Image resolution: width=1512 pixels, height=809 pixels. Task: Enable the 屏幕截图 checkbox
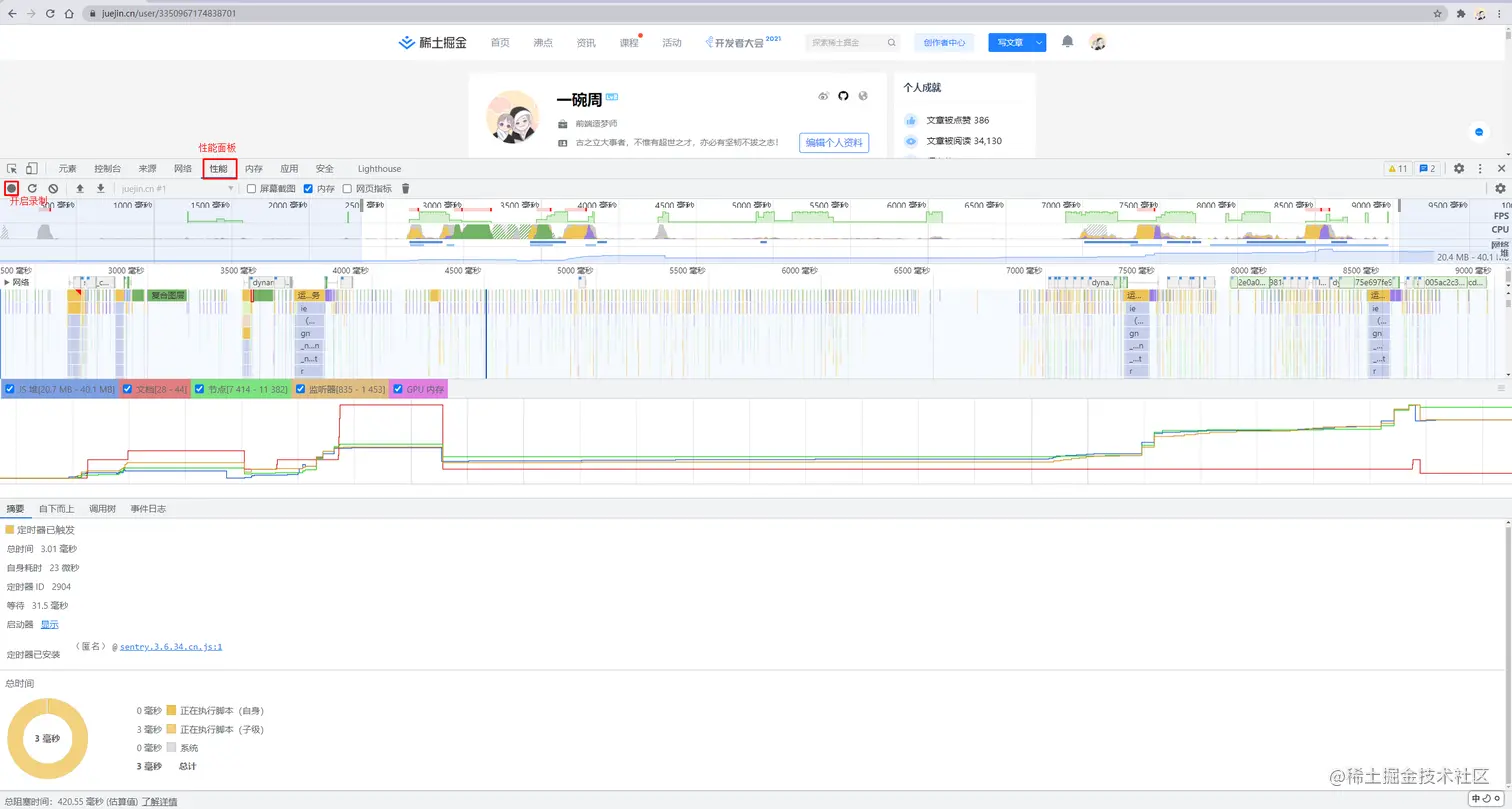pos(253,188)
